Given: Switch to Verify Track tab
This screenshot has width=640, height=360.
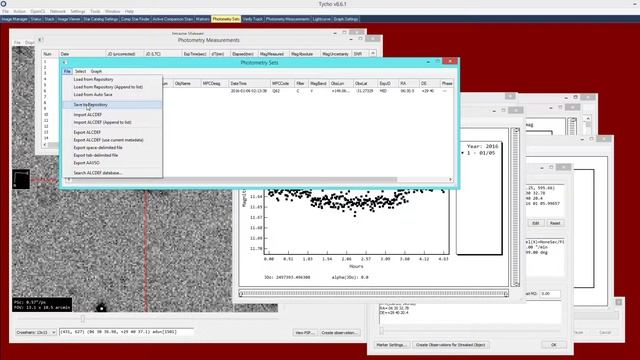Looking at the screenshot, I should coord(253,19).
